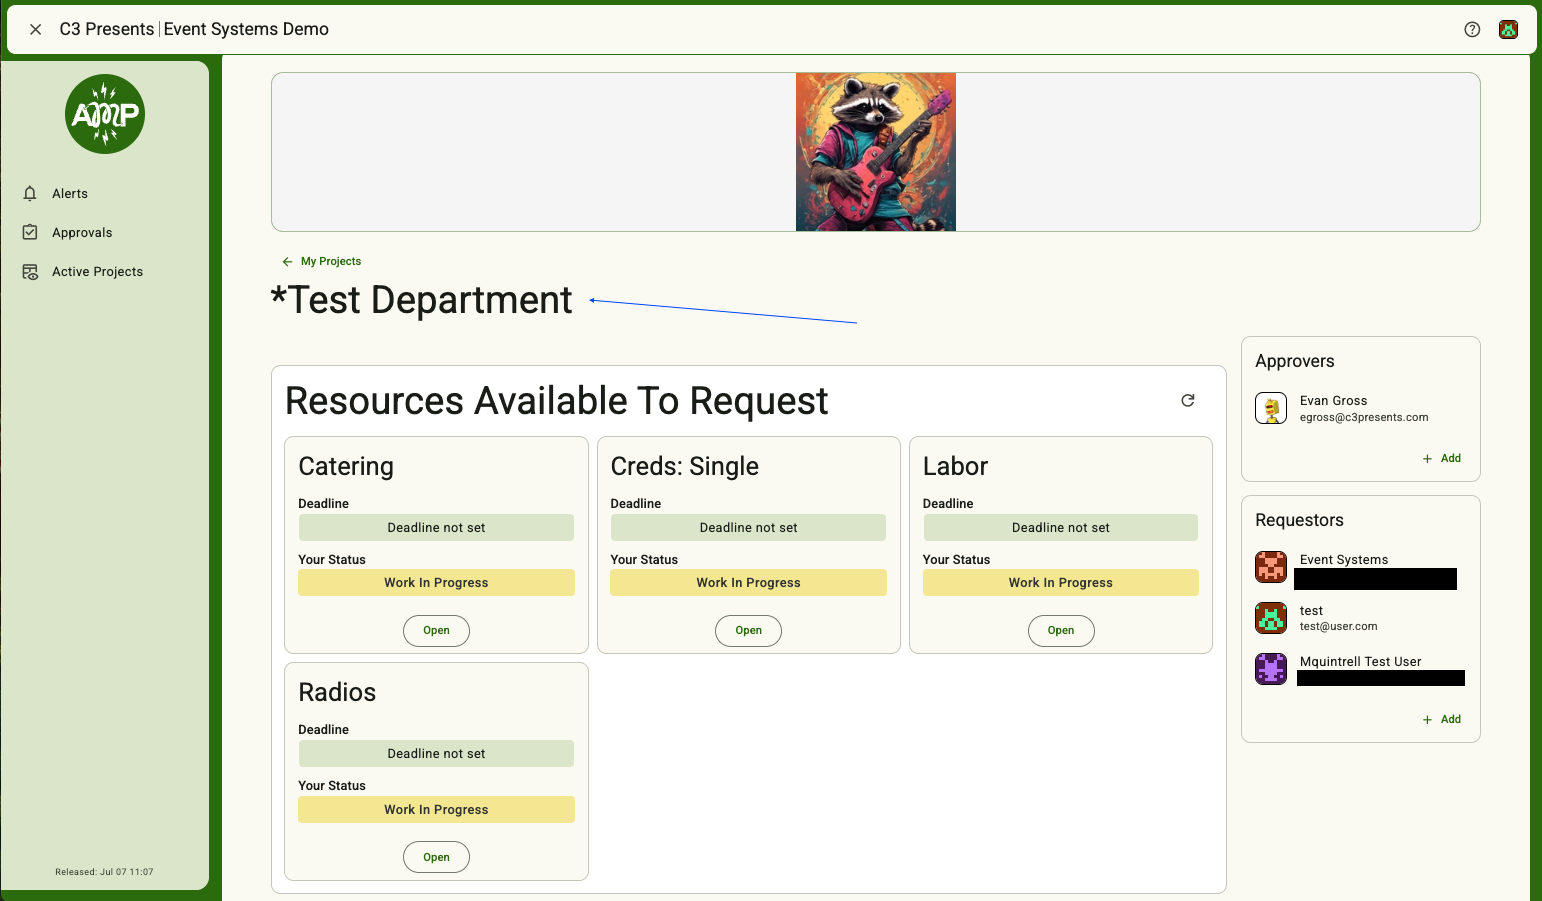Open the Radios resource

[436, 857]
